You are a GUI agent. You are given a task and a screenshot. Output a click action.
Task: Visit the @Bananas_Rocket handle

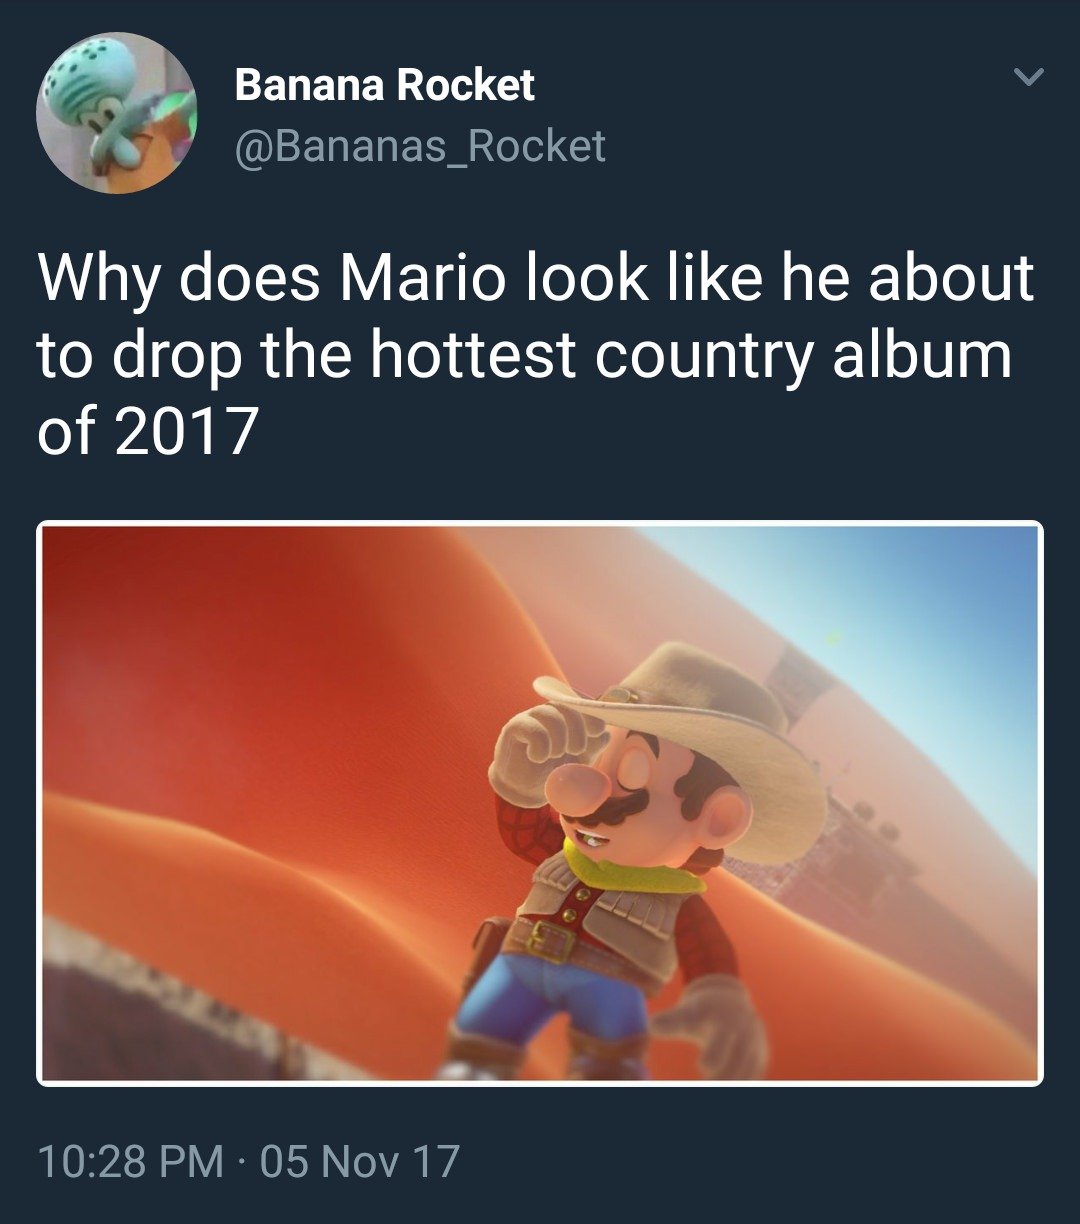coord(420,147)
